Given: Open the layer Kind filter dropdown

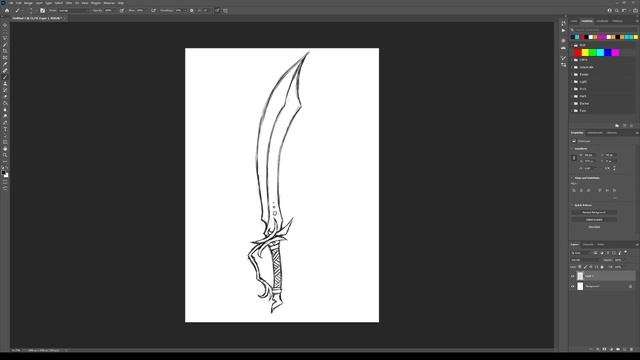Looking at the screenshot, I should click(581, 253).
